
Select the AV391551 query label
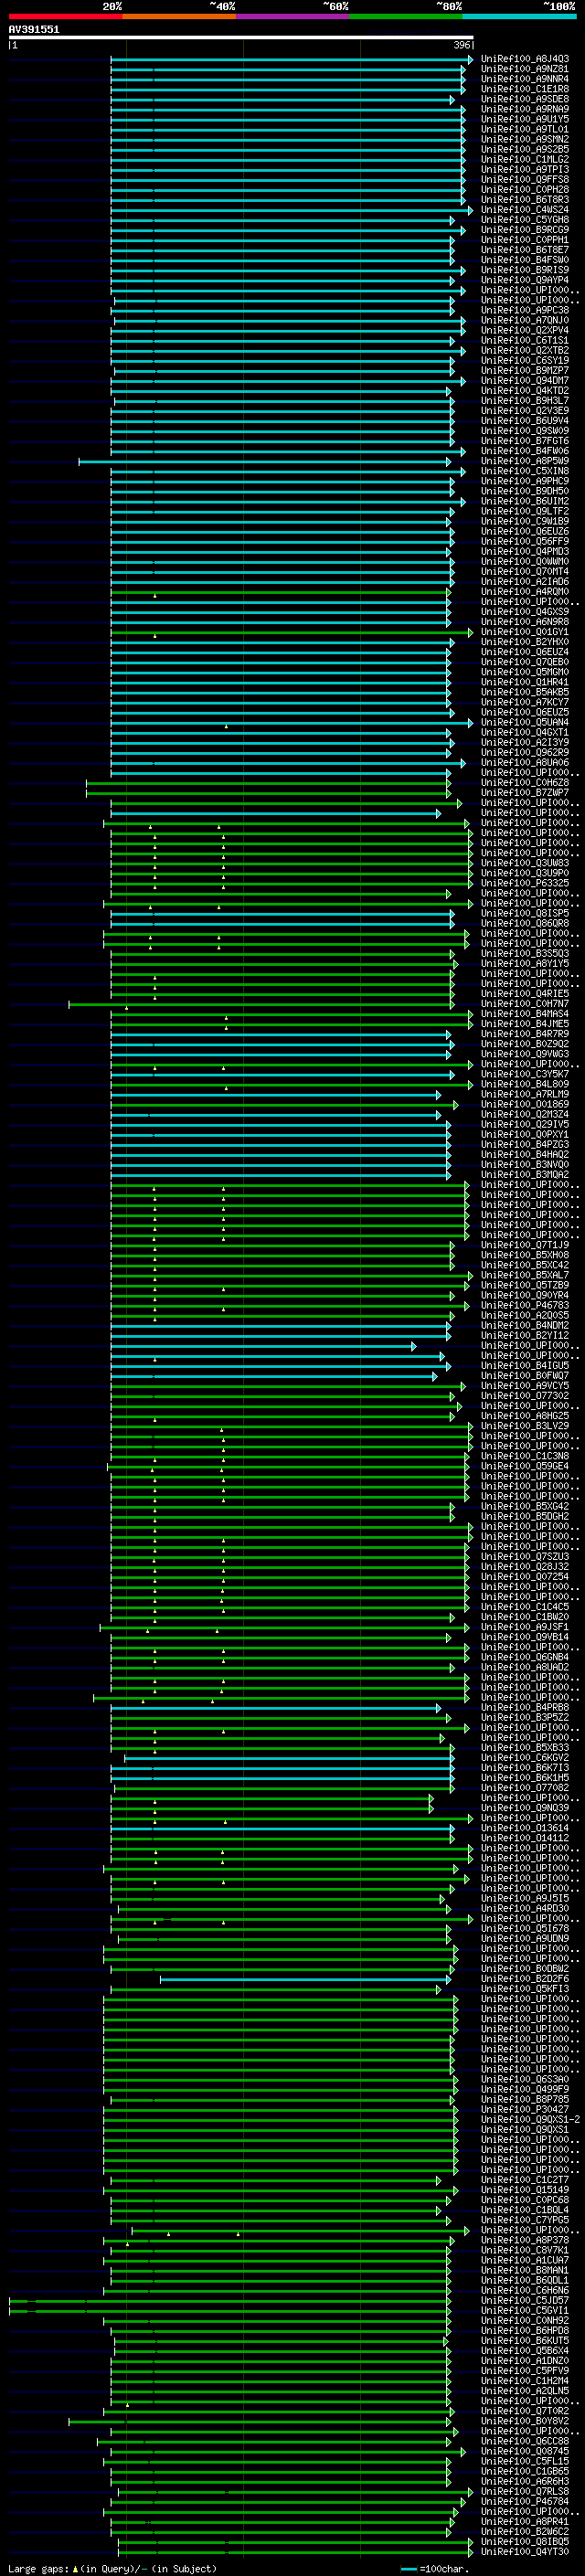coord(34,29)
